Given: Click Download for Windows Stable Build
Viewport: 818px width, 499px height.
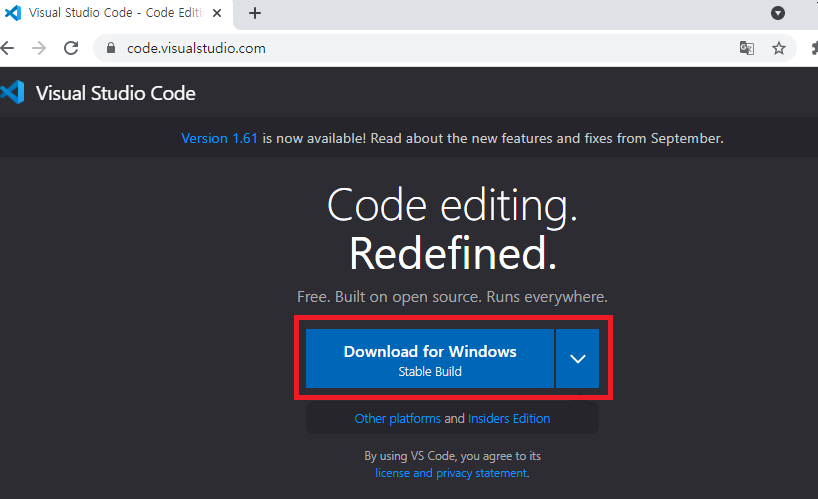Looking at the screenshot, I should [430, 358].
